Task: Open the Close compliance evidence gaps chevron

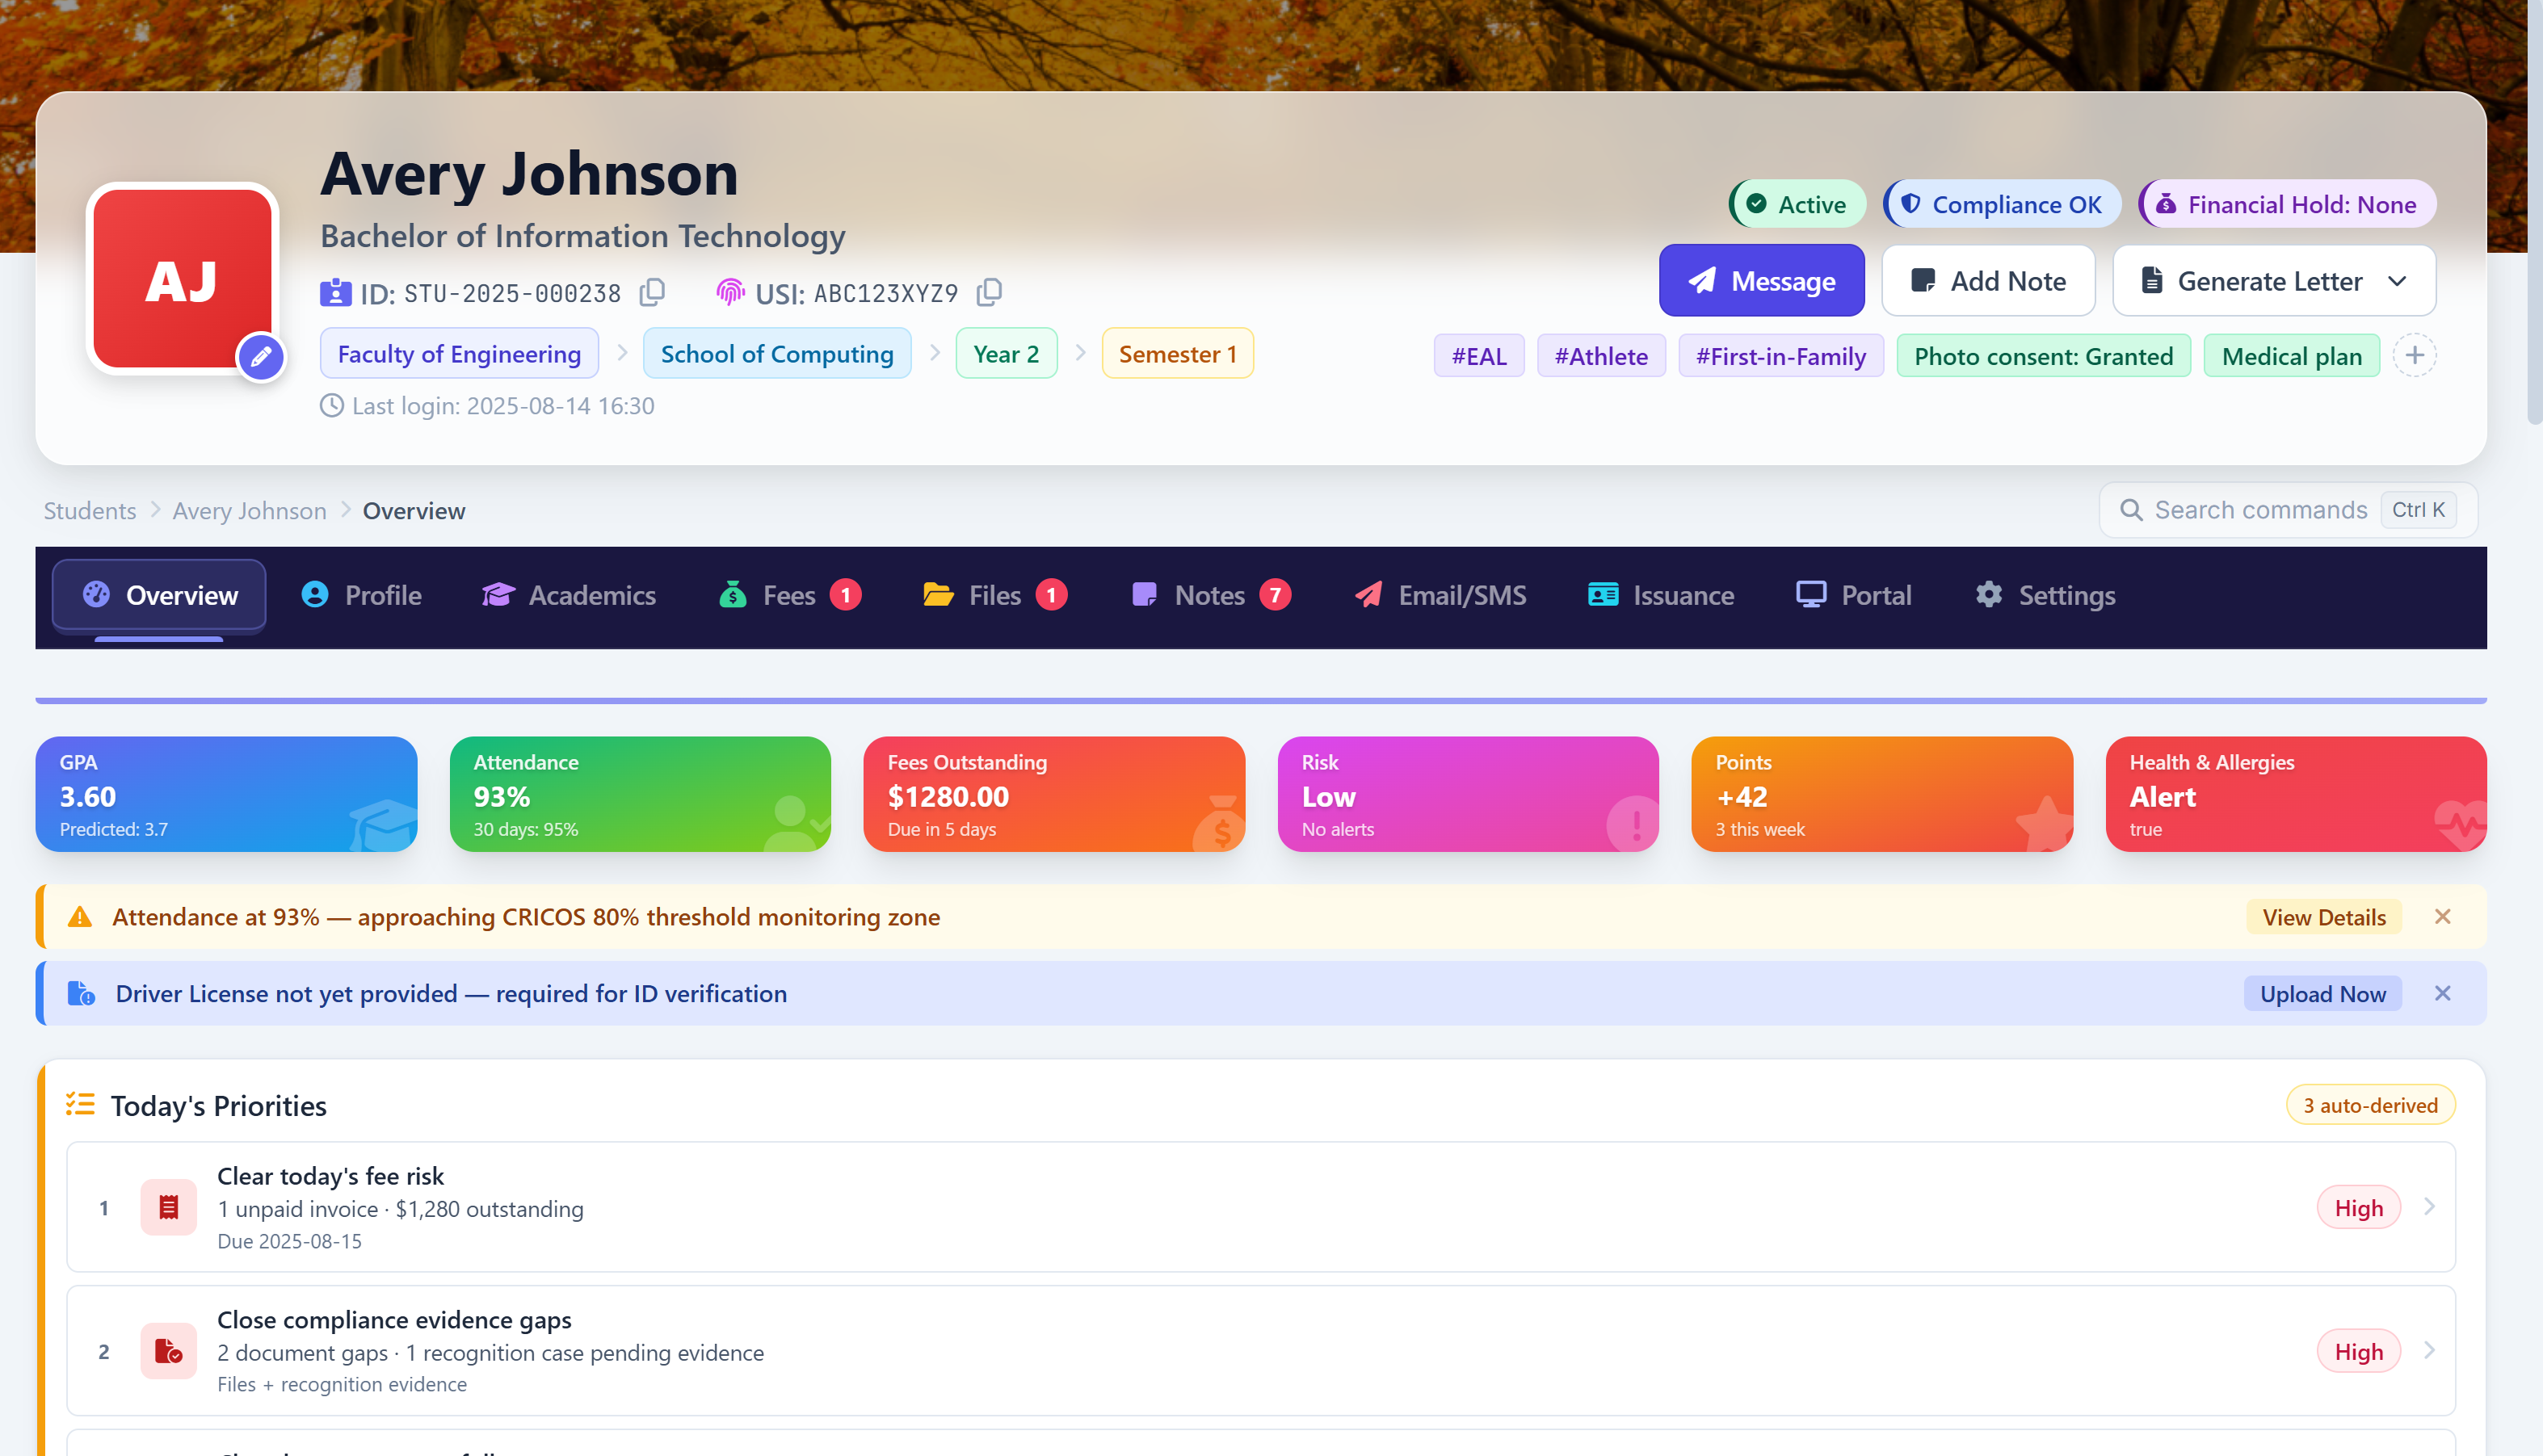Action: pyautogui.click(x=2429, y=1351)
